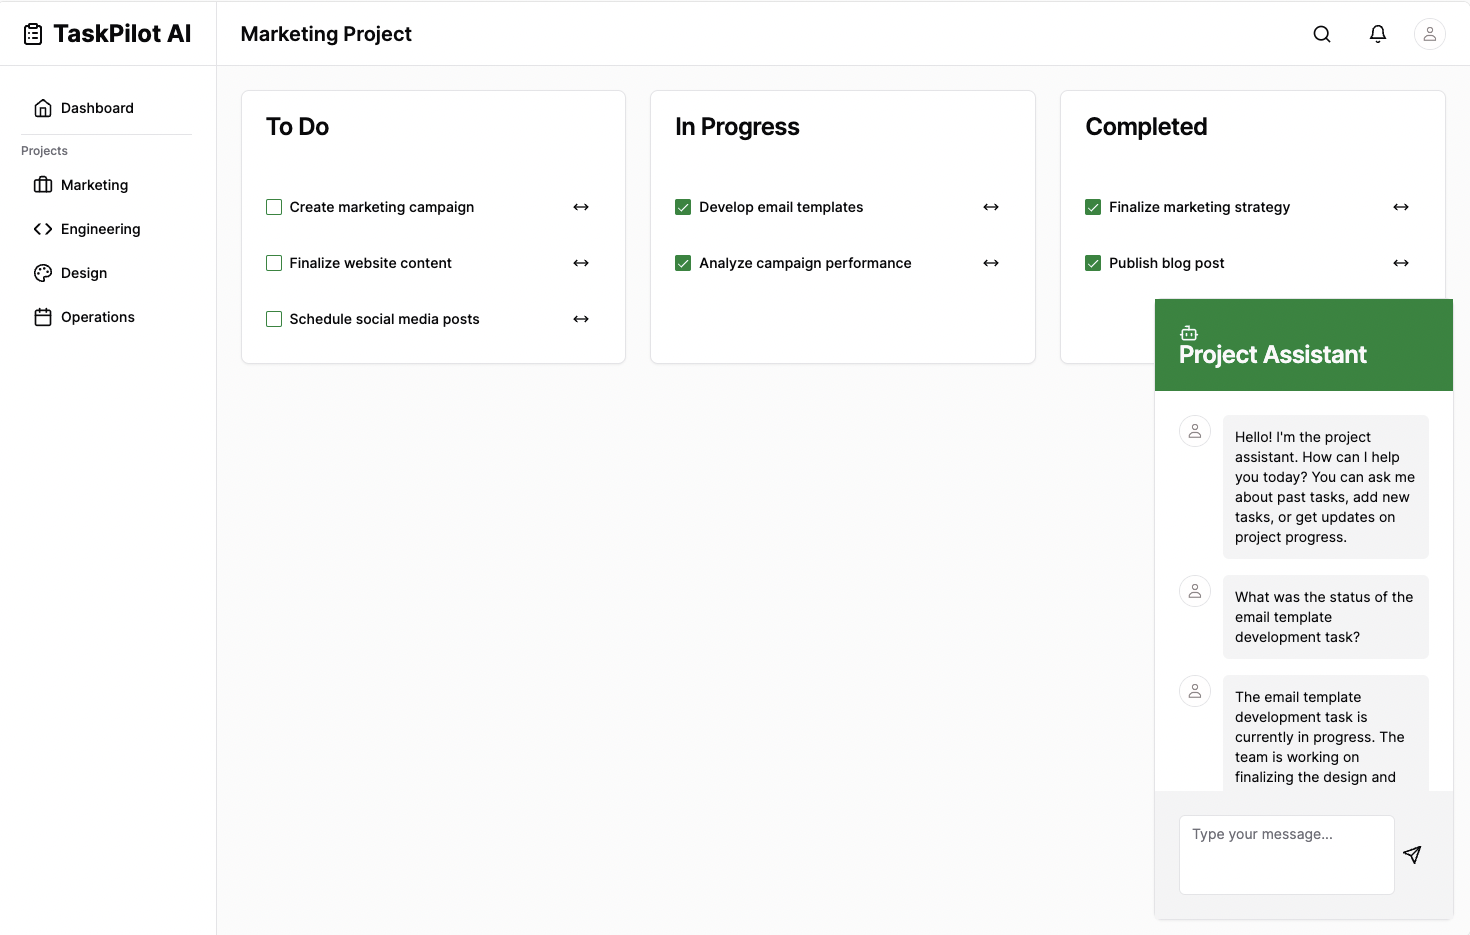Uncheck the Develop email templates checkbox

[x=683, y=207]
